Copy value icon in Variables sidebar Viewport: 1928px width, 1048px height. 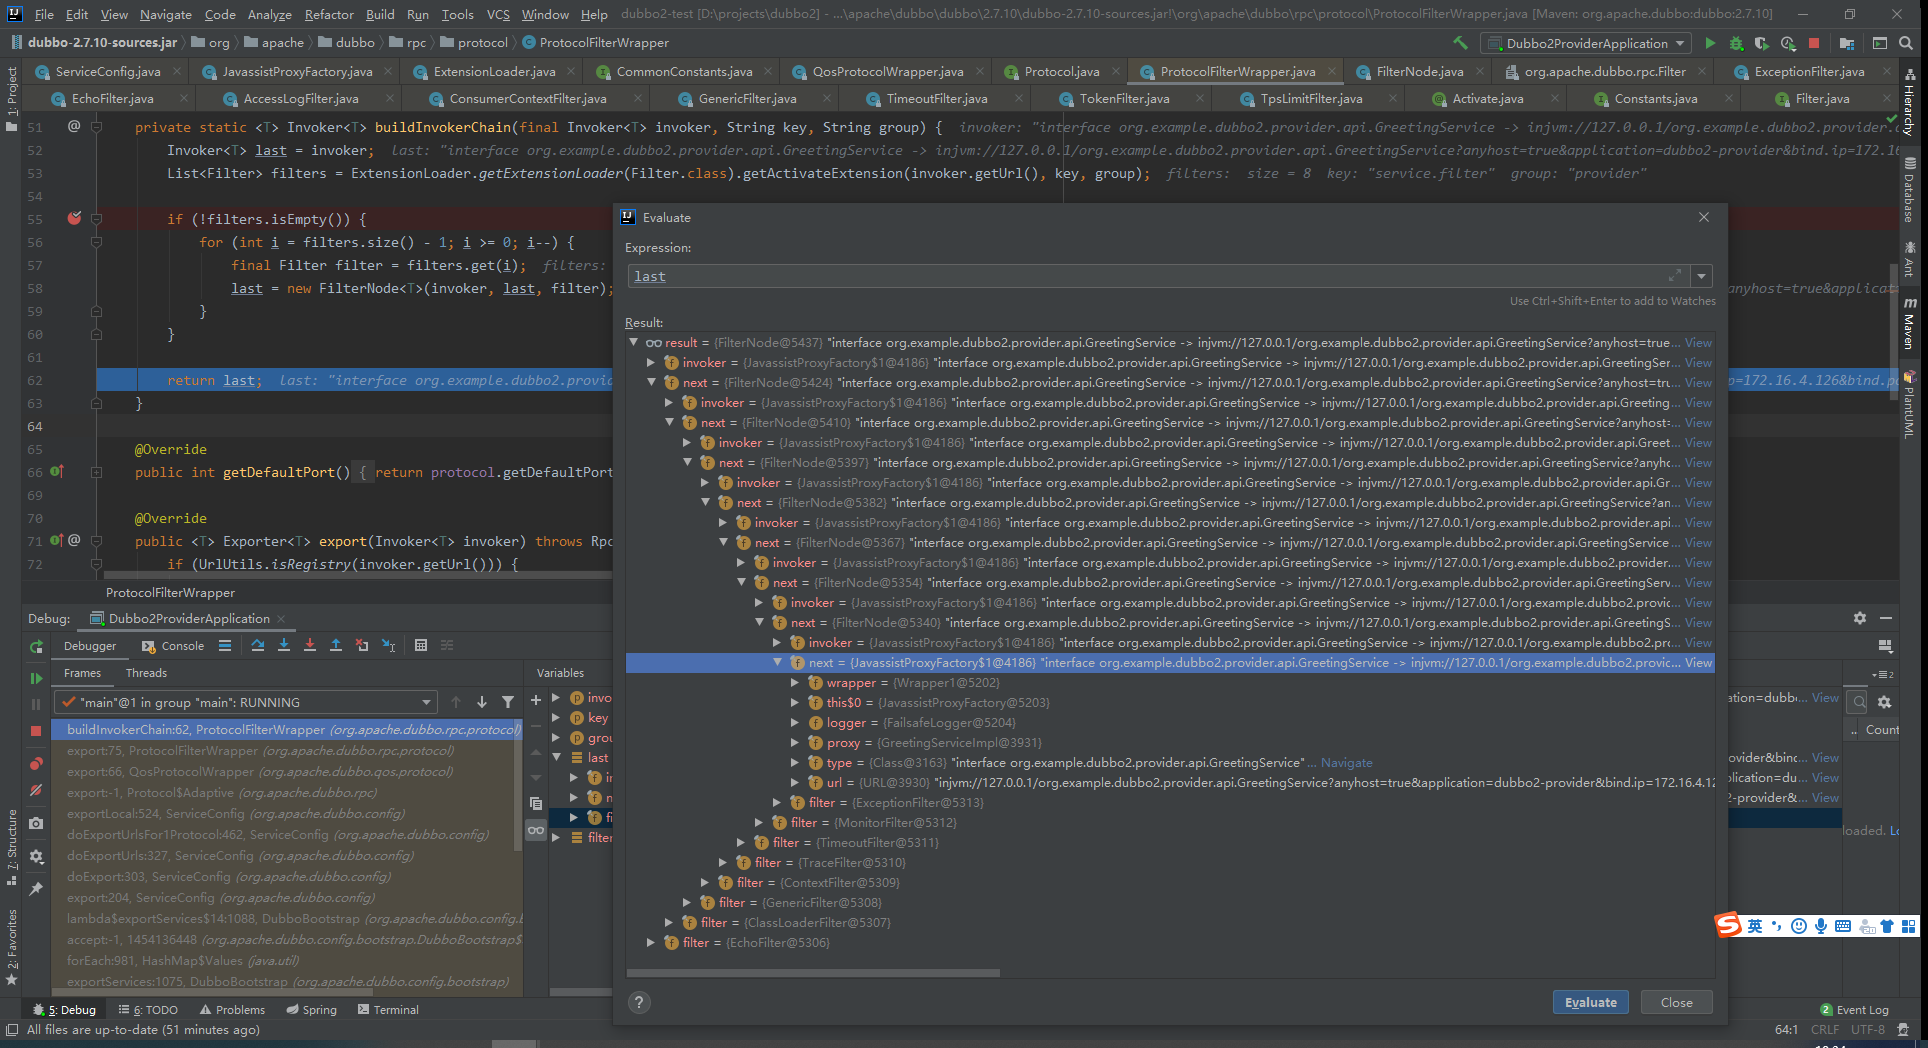coord(536,804)
